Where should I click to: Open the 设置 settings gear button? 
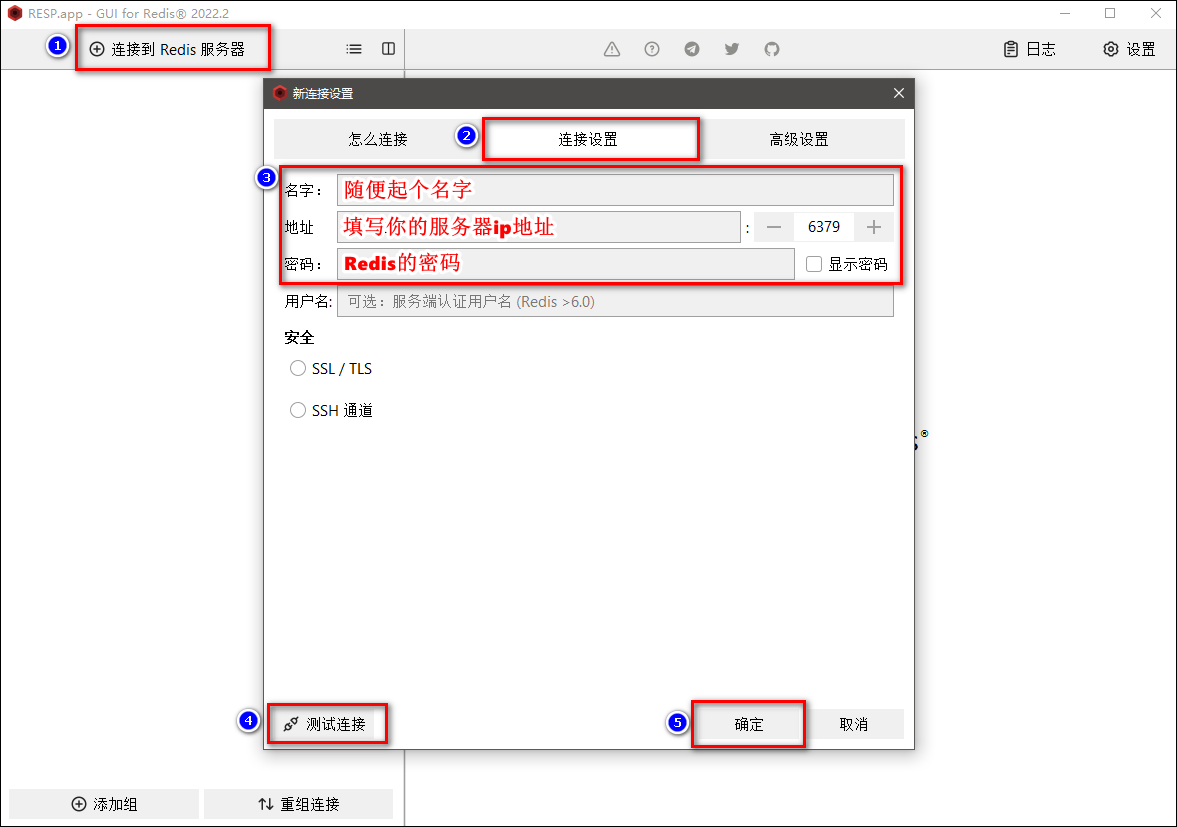[x=1129, y=50]
